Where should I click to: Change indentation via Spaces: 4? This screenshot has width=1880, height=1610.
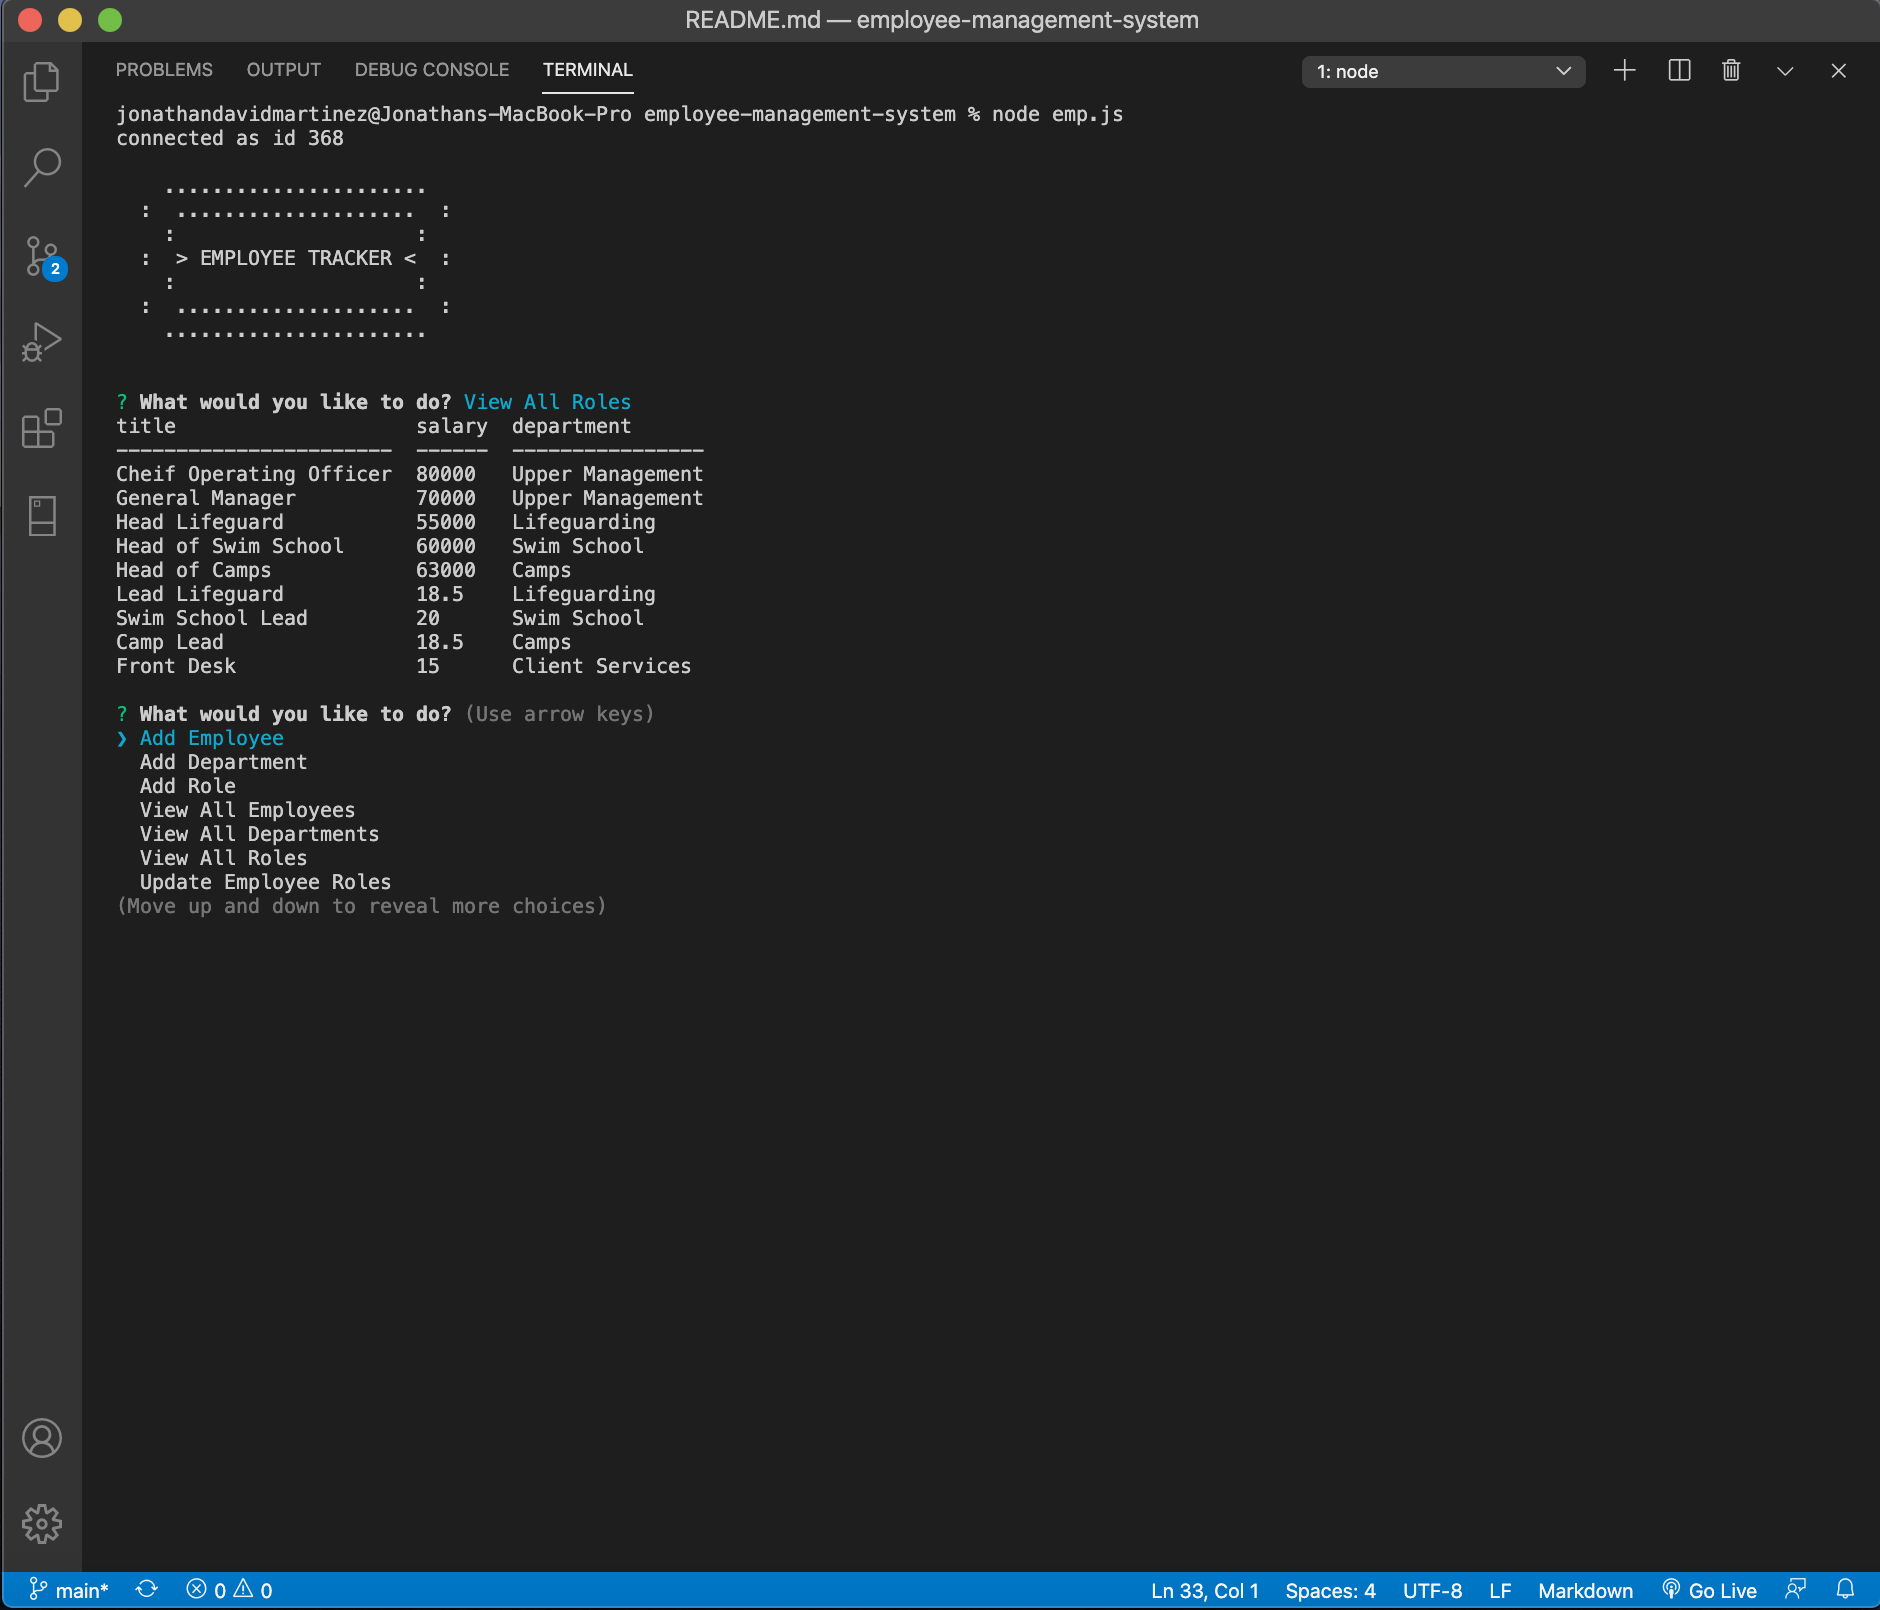tap(1330, 1590)
